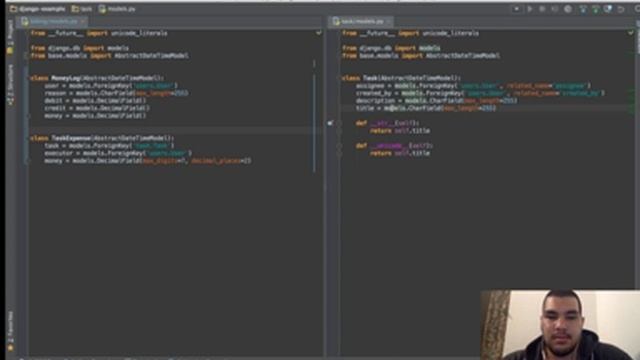Click the VCS Update Project icon
The width and height of the screenshot is (640, 360).
583,9
